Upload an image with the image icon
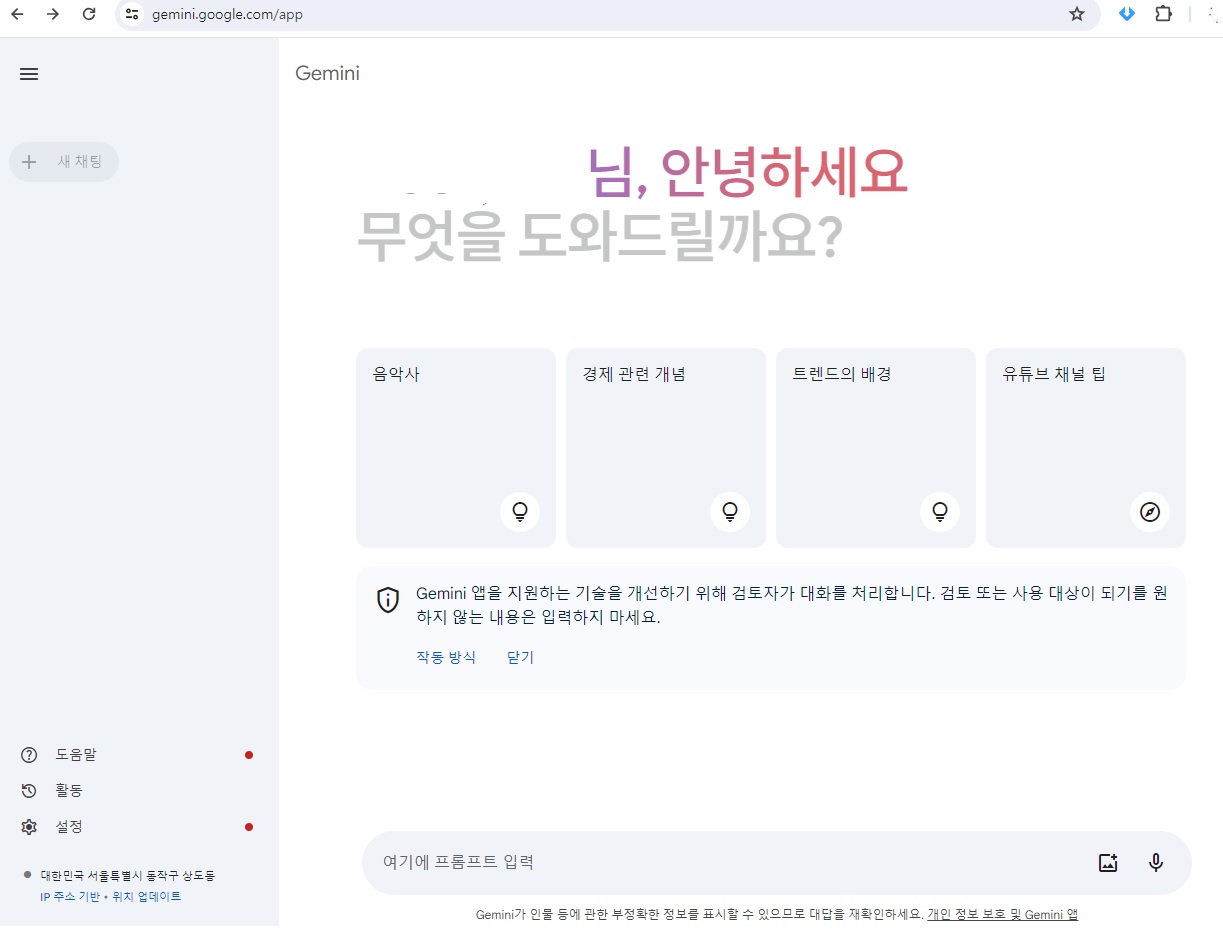This screenshot has height=930, width=1223. (1108, 862)
